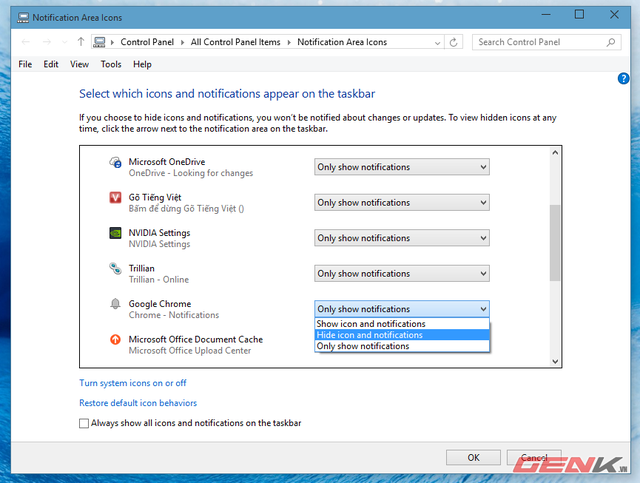Minimize the Notification Area Icons window
This screenshot has width=640, height=483.
(x=546, y=15)
